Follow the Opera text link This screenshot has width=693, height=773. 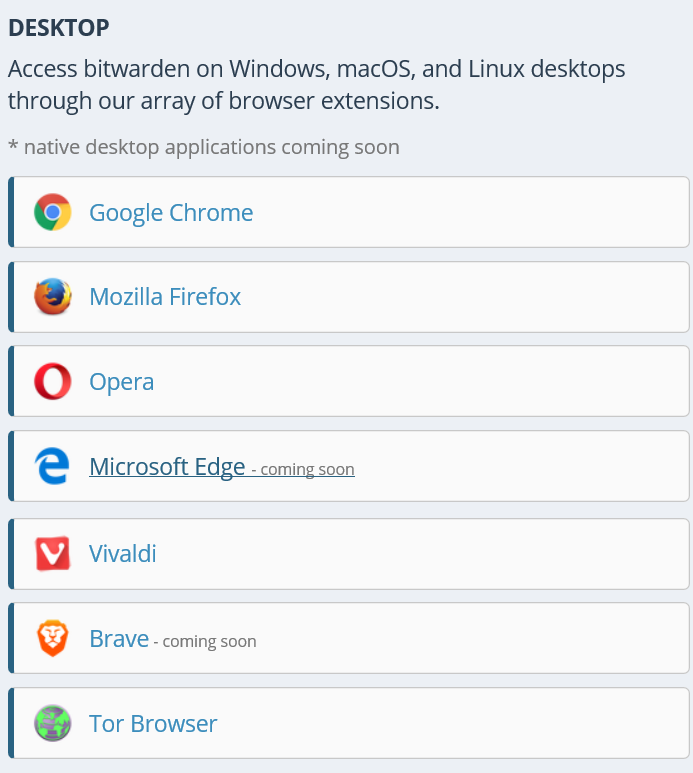pyautogui.click(x=122, y=382)
